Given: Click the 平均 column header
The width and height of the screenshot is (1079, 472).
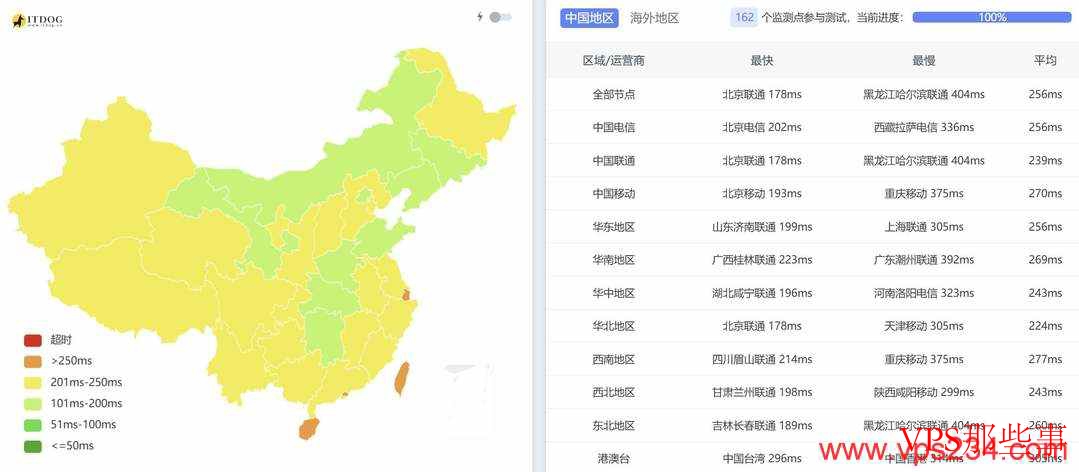Looking at the screenshot, I should (1044, 61).
